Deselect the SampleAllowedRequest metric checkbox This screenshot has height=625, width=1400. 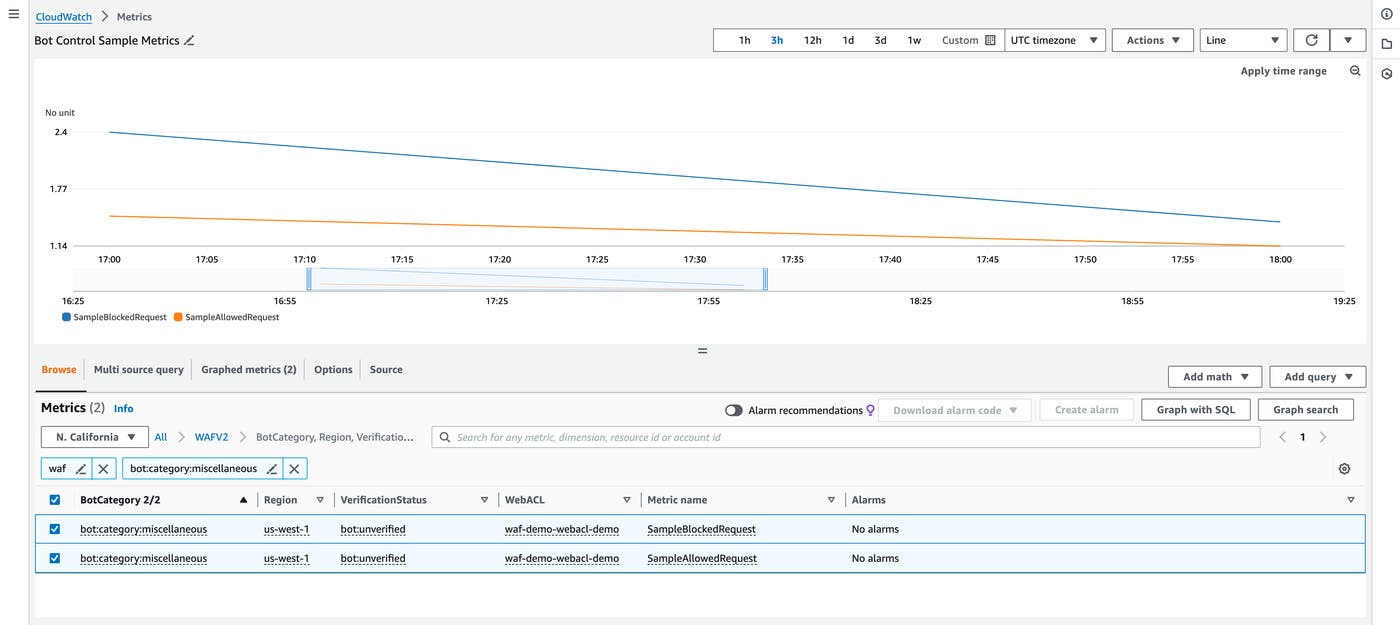pyautogui.click(x=55, y=558)
